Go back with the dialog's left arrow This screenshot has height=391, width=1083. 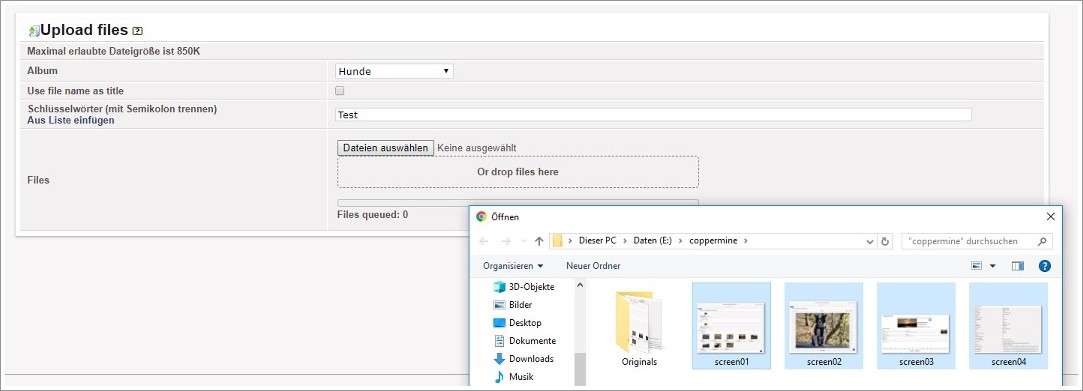483,241
